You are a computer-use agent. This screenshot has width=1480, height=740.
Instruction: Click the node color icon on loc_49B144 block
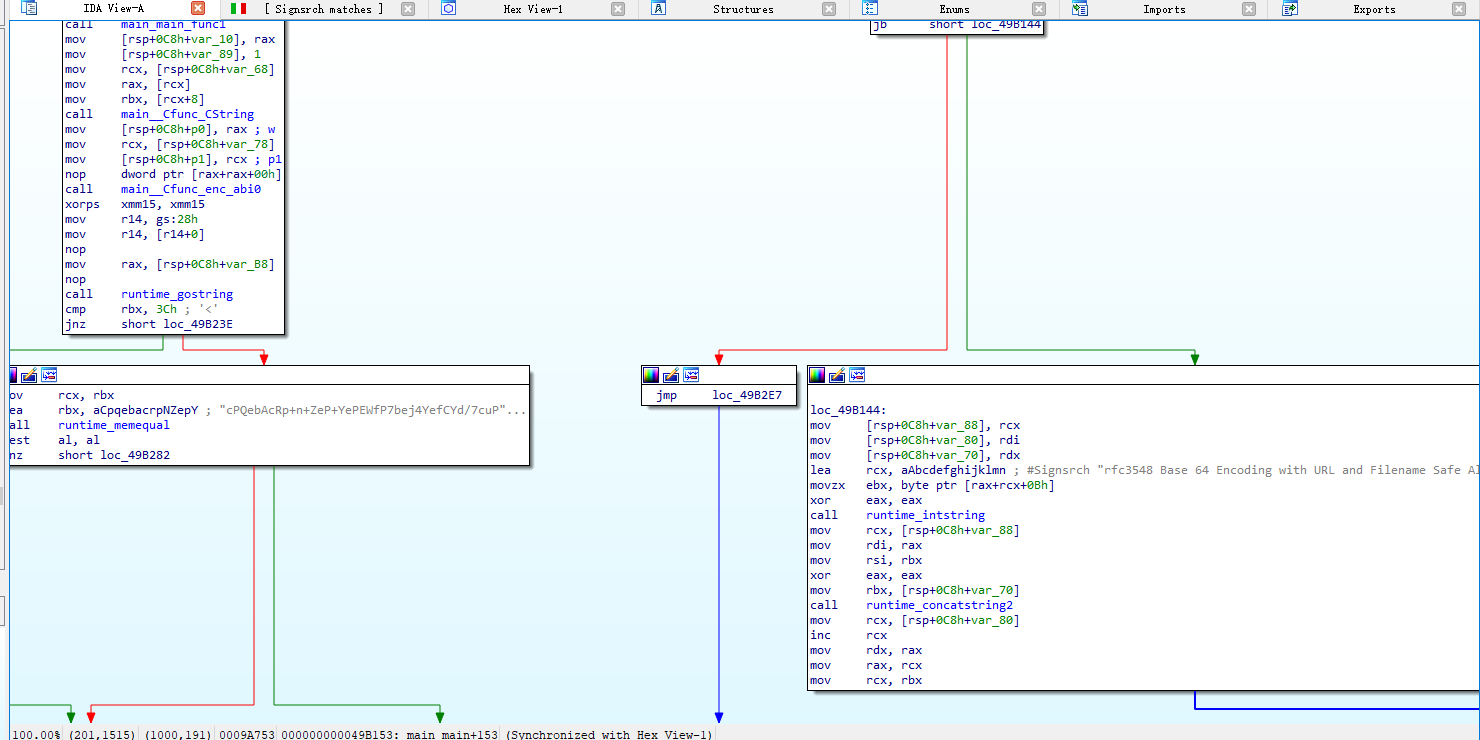(818, 375)
